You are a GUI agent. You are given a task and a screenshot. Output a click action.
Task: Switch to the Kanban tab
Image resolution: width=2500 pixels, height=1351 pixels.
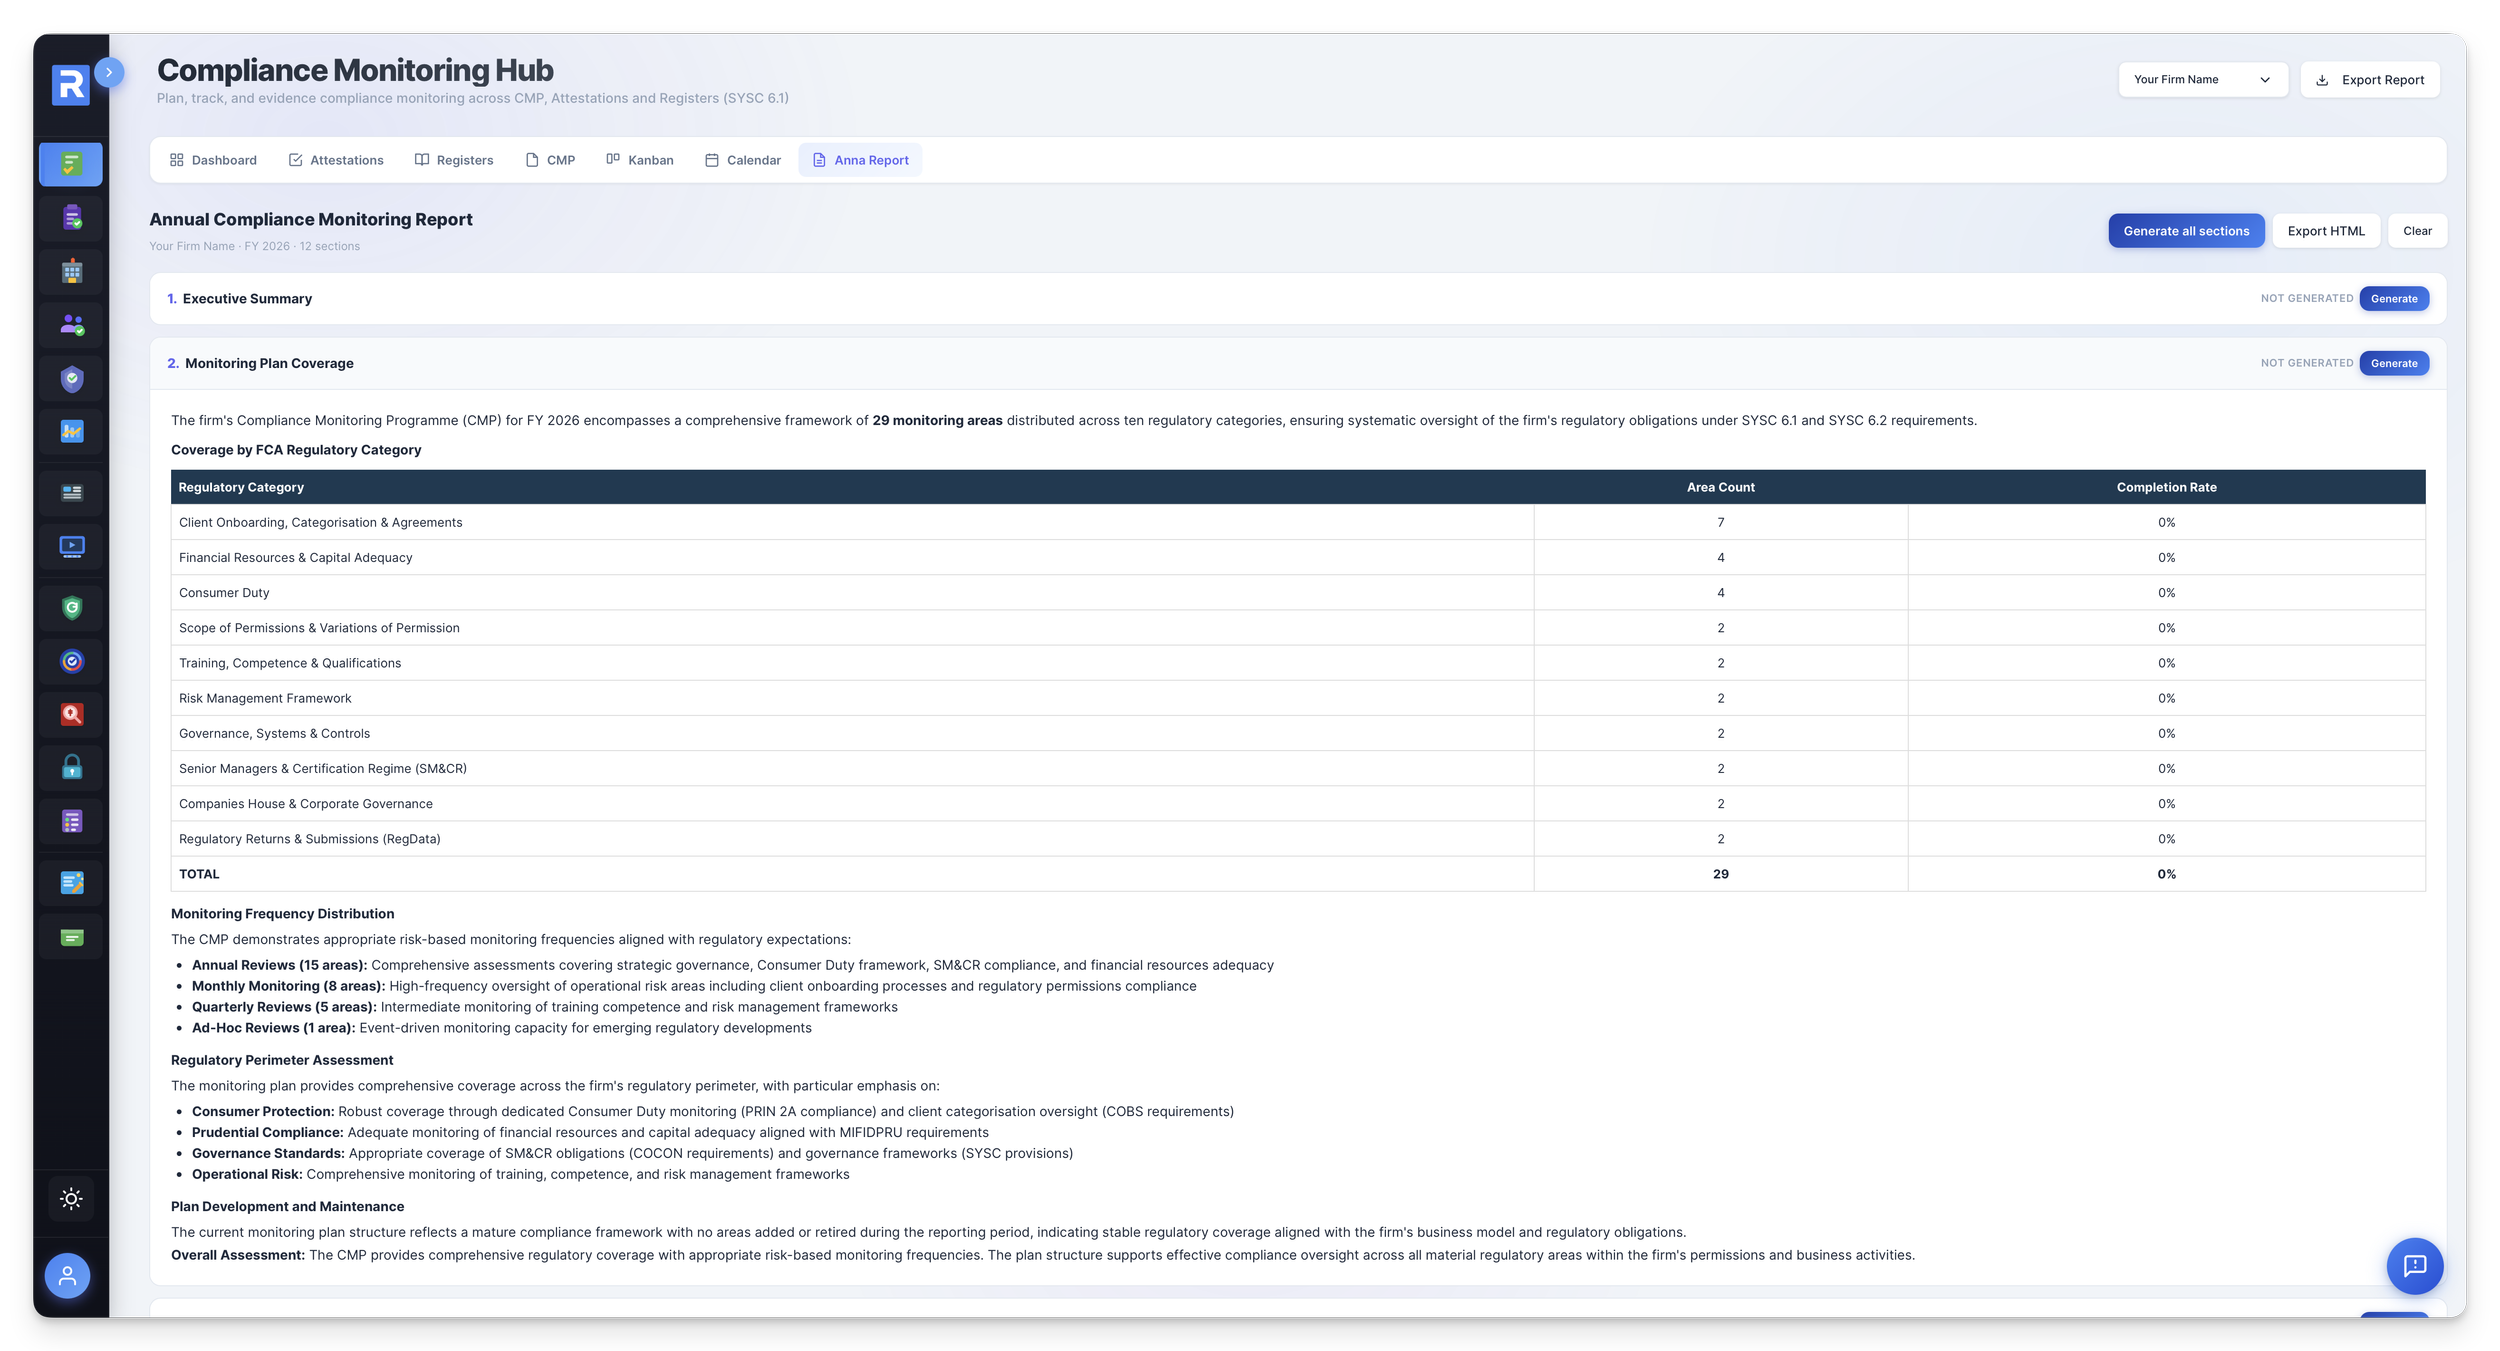coord(640,159)
